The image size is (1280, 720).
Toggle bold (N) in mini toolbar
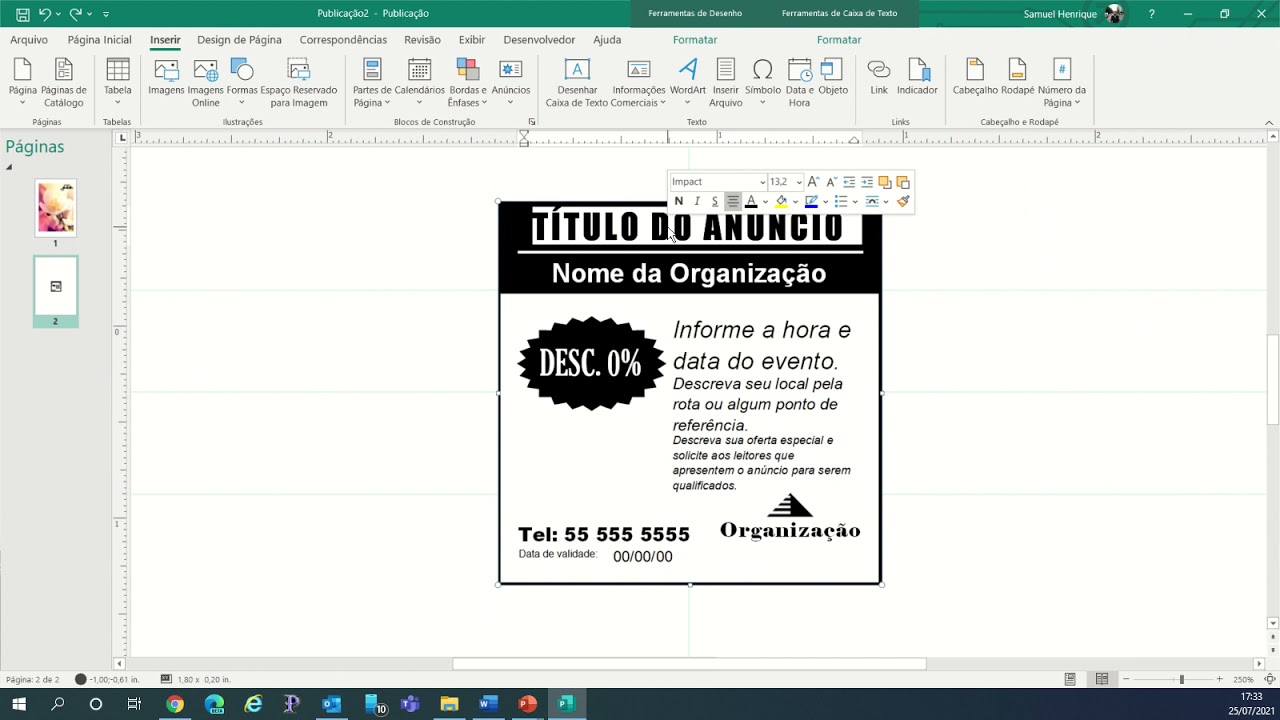(x=679, y=201)
